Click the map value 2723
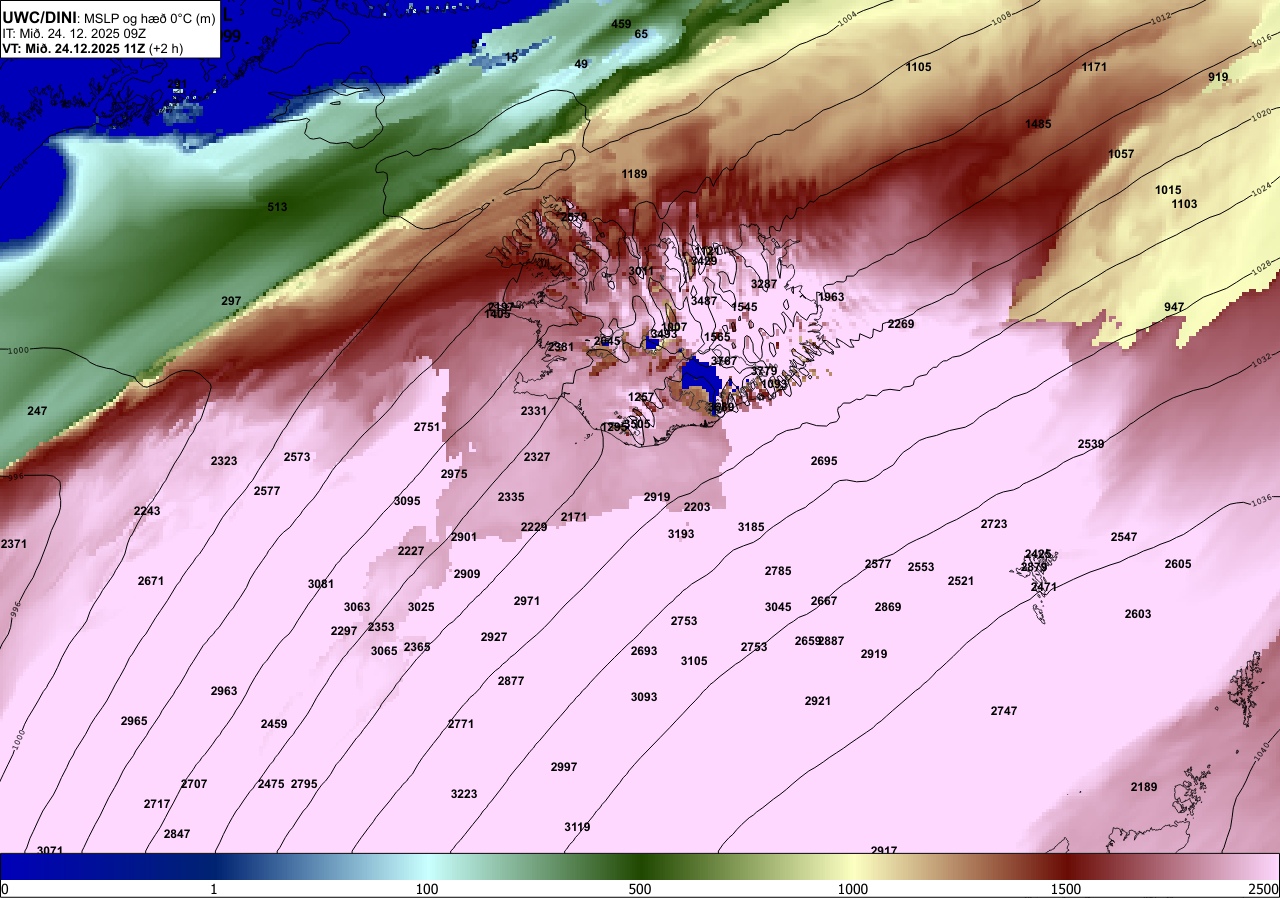1280x898 pixels. click(x=994, y=524)
